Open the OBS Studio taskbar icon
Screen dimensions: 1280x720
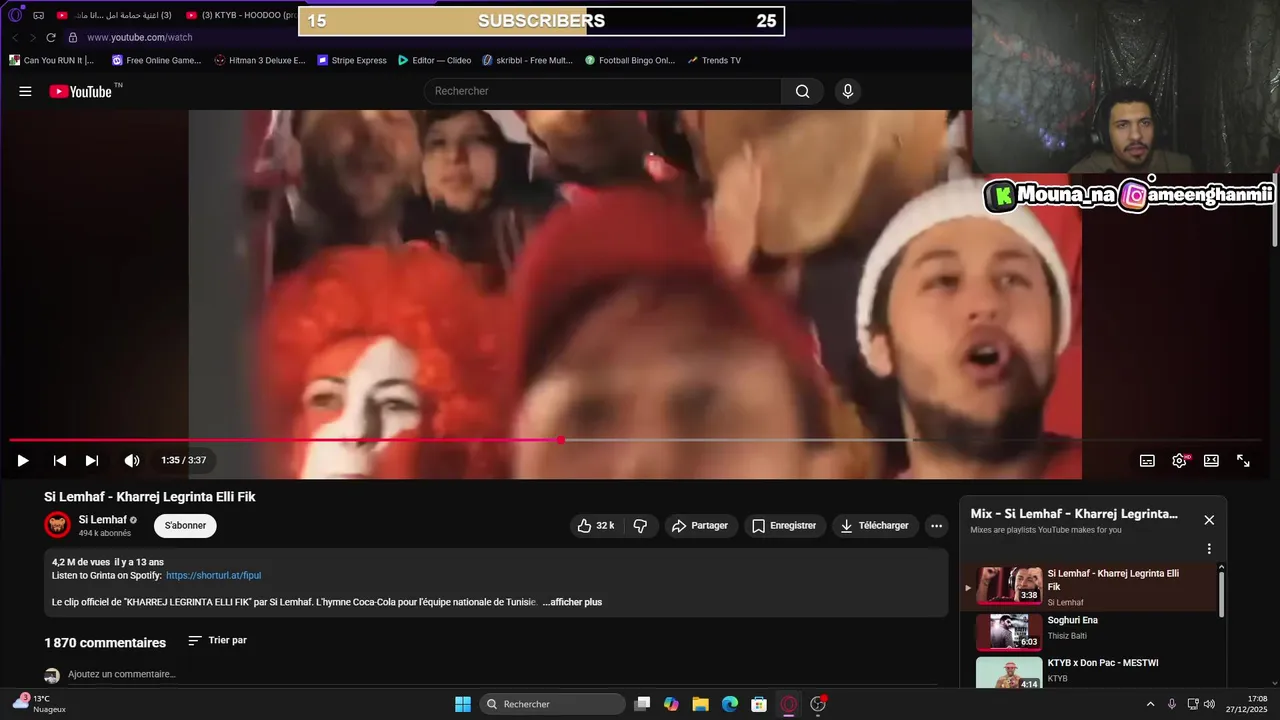818,704
